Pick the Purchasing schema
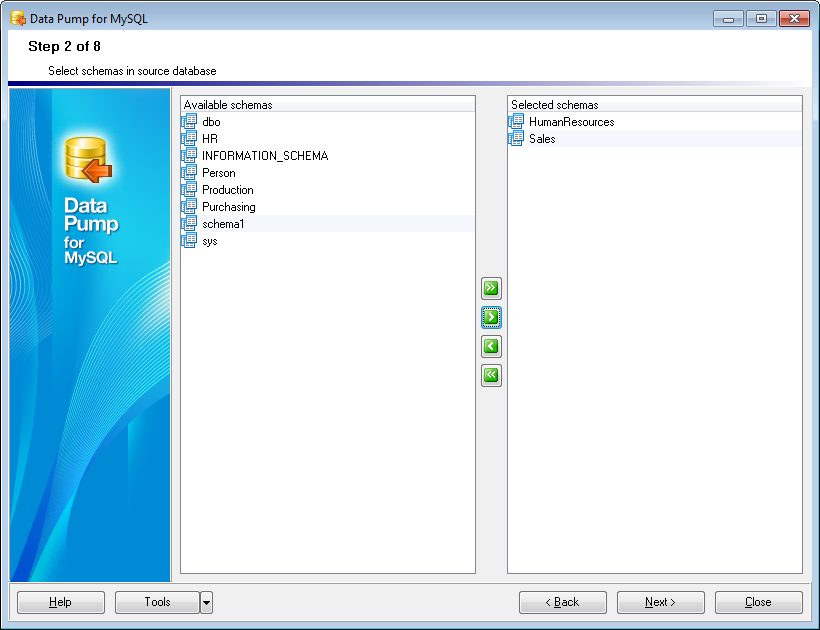This screenshot has width=820, height=630. [228, 207]
